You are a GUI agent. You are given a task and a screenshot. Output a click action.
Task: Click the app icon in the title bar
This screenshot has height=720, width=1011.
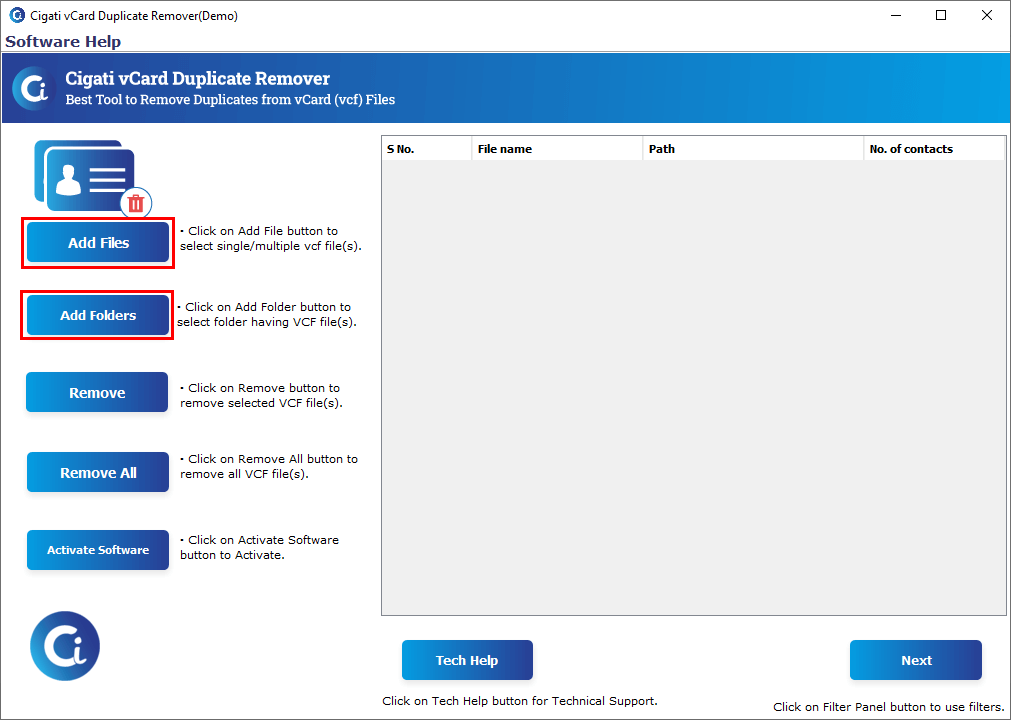coord(16,15)
